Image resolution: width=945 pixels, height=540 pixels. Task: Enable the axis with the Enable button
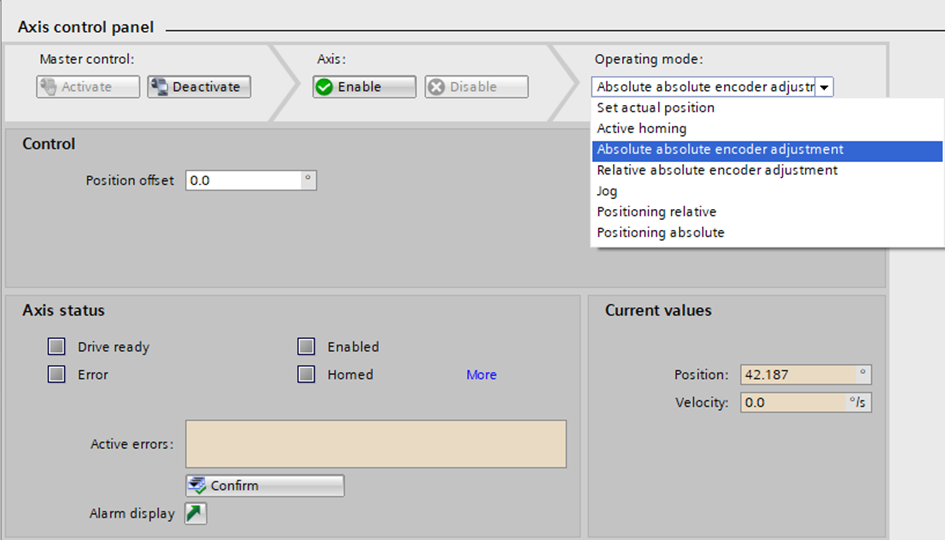pyautogui.click(x=364, y=87)
